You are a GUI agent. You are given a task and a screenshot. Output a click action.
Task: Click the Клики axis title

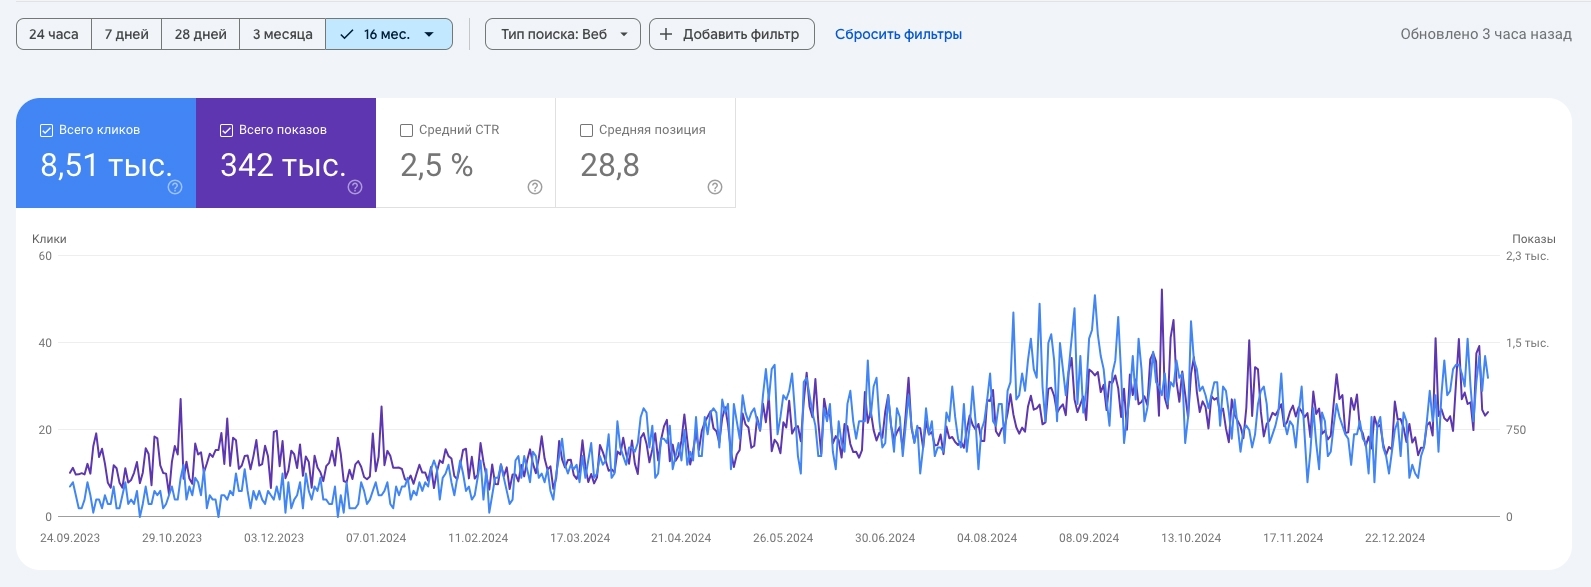[49, 239]
